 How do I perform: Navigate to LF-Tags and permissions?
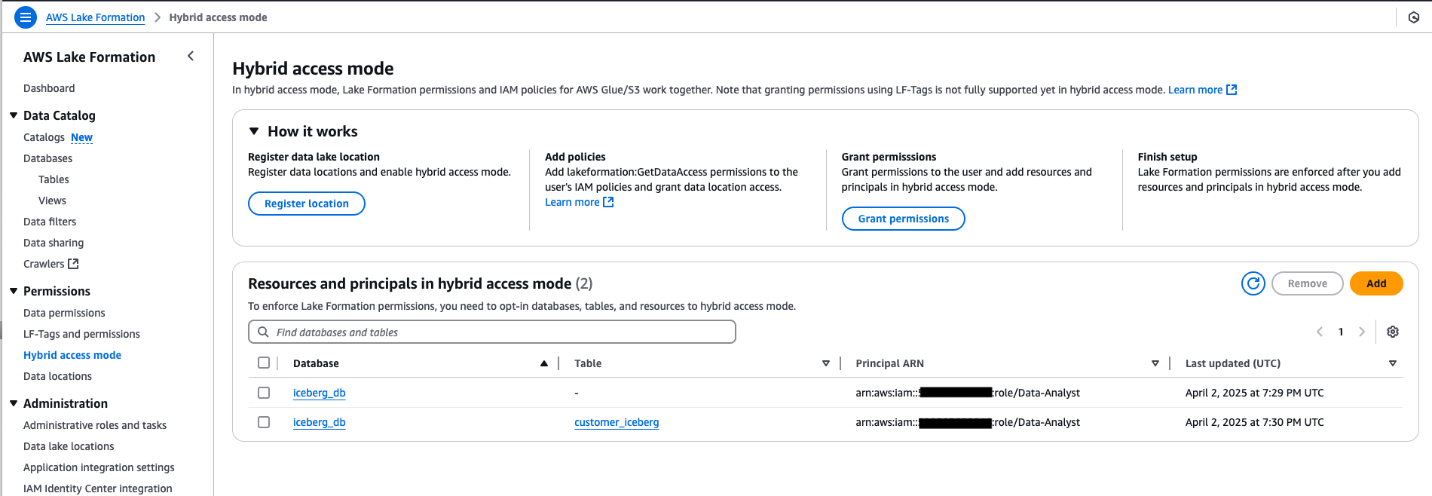click(81, 334)
